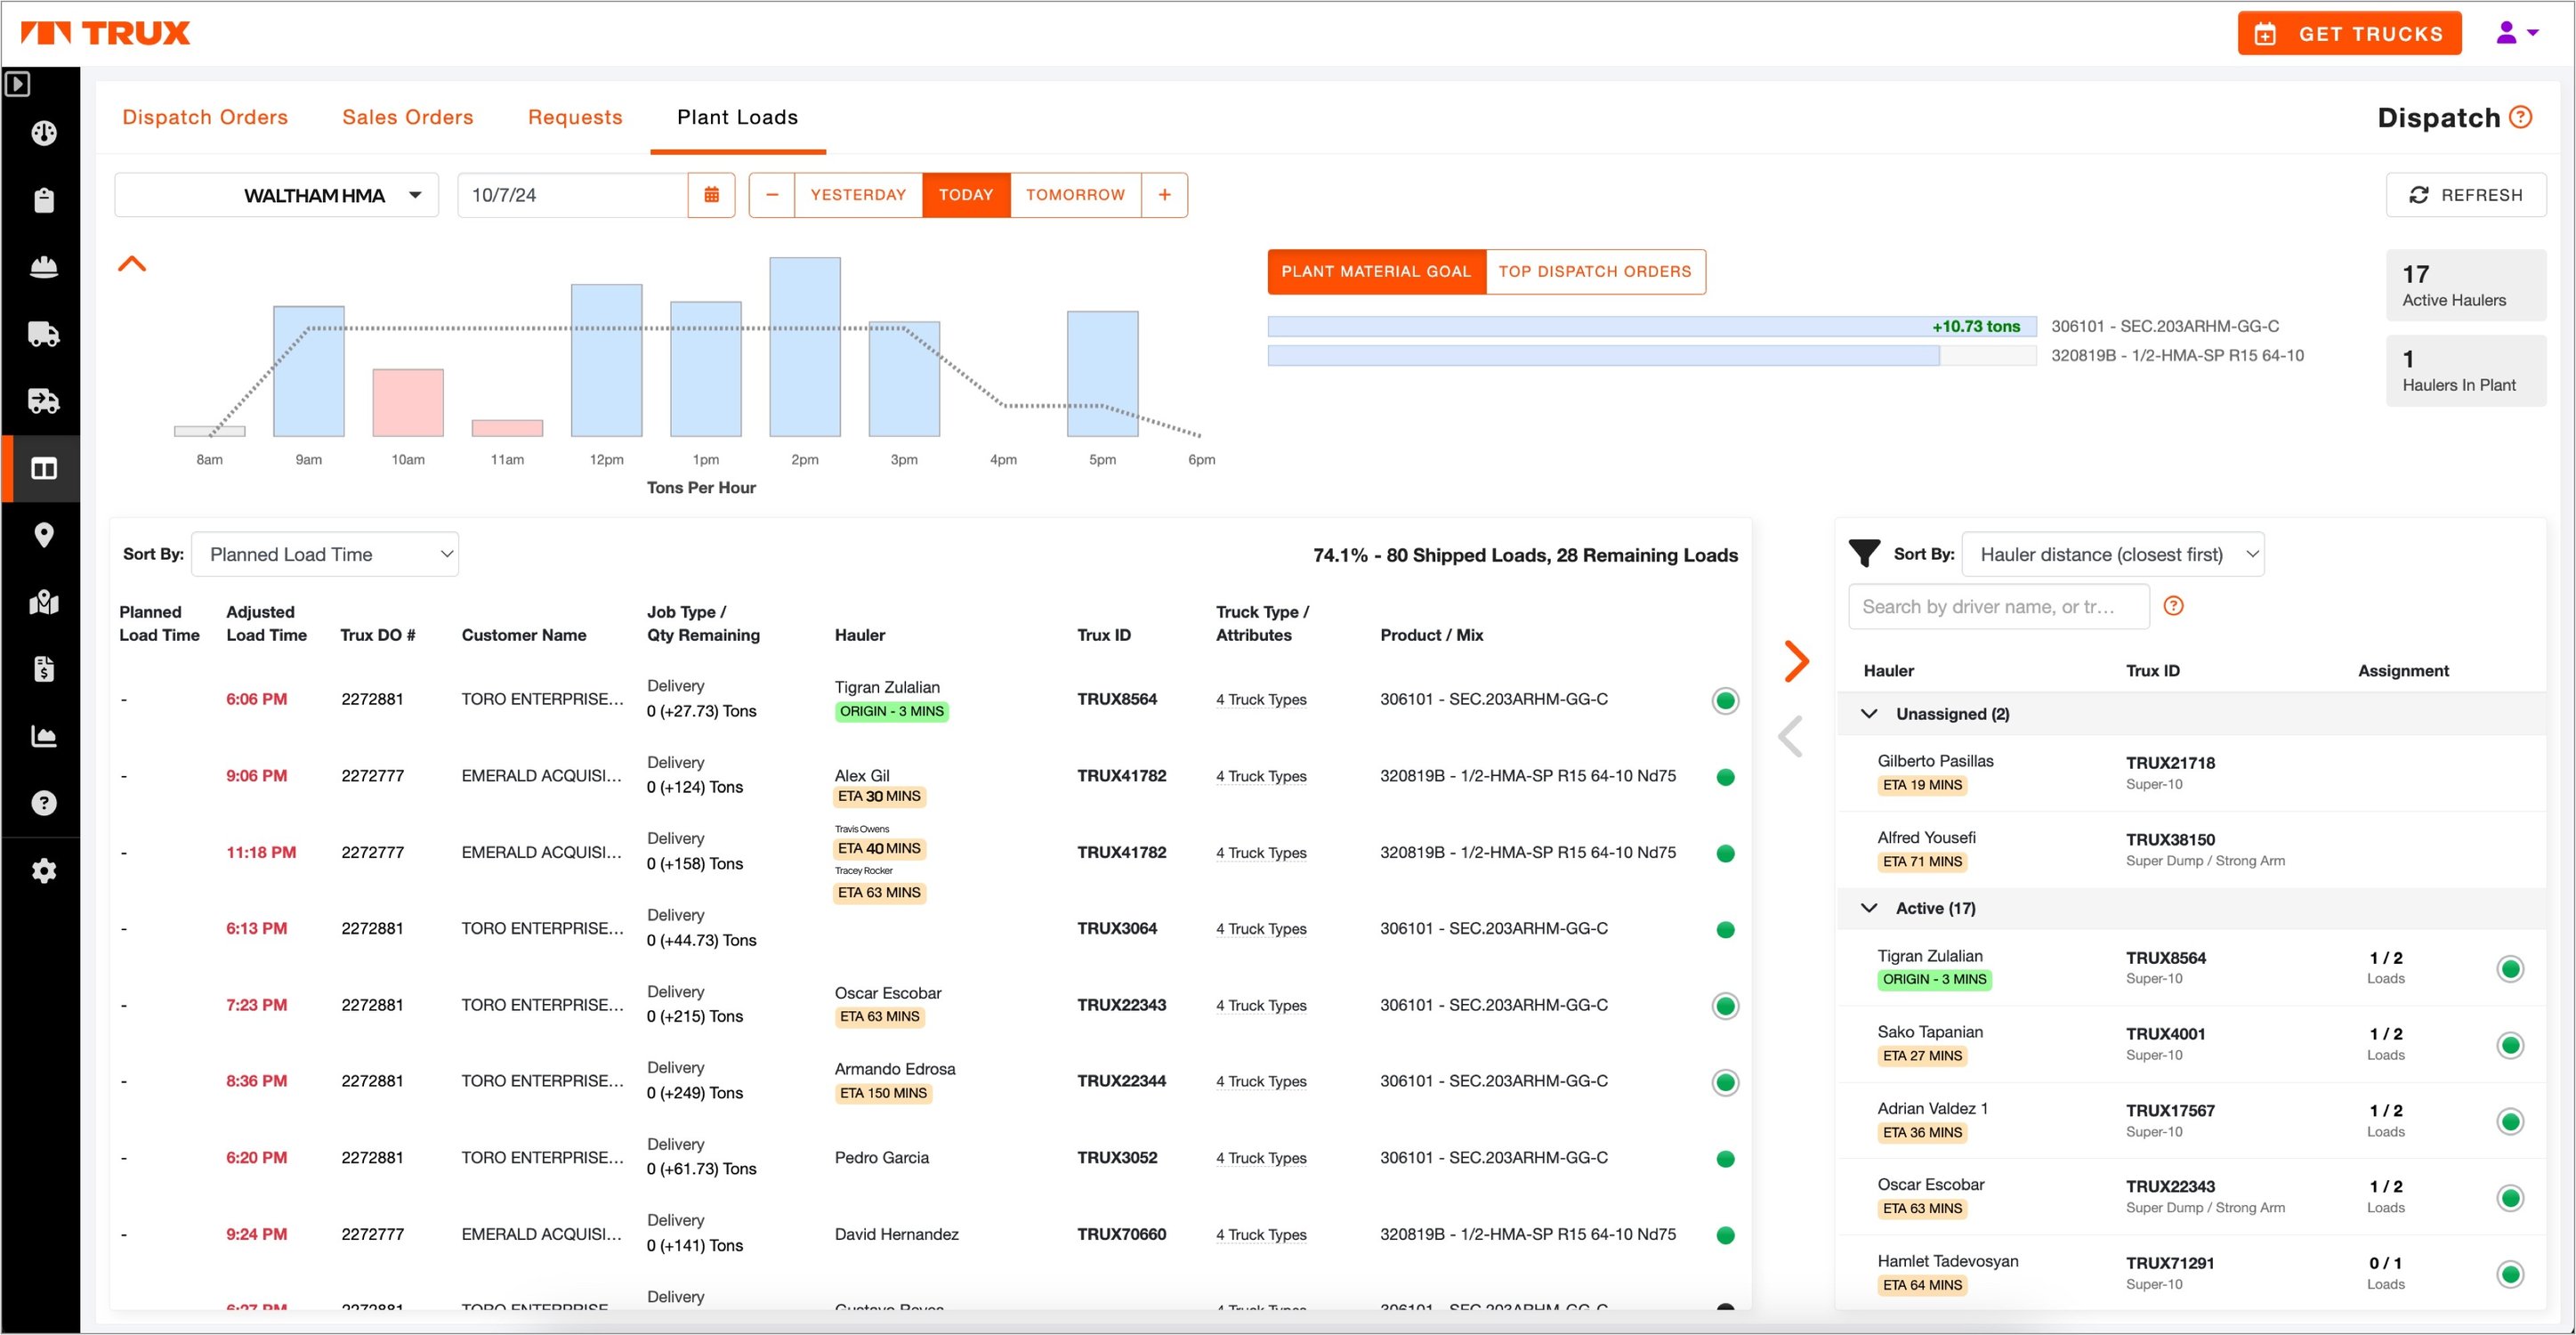Click the REFRESH button

coord(2465,195)
